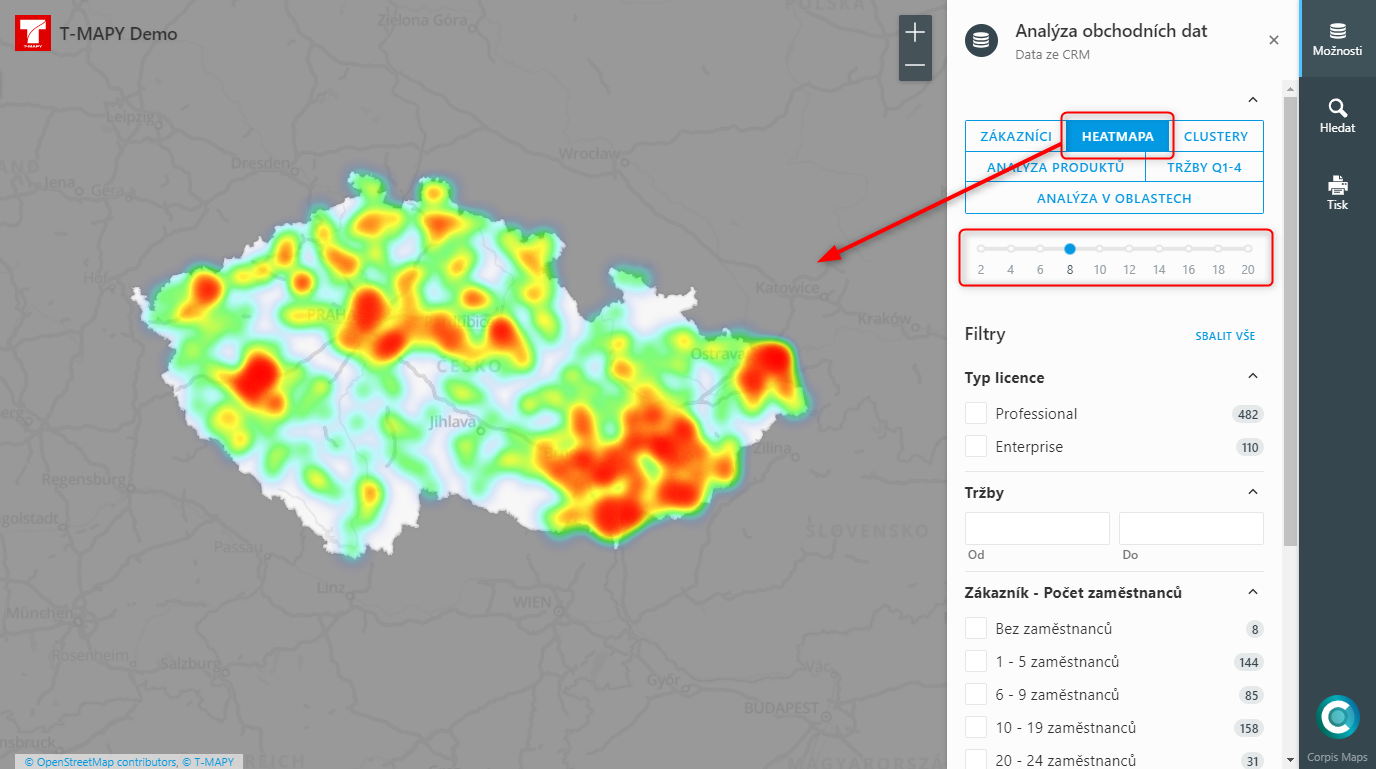
Task: Click the SBALIT VŠE link
Action: (x=1225, y=336)
